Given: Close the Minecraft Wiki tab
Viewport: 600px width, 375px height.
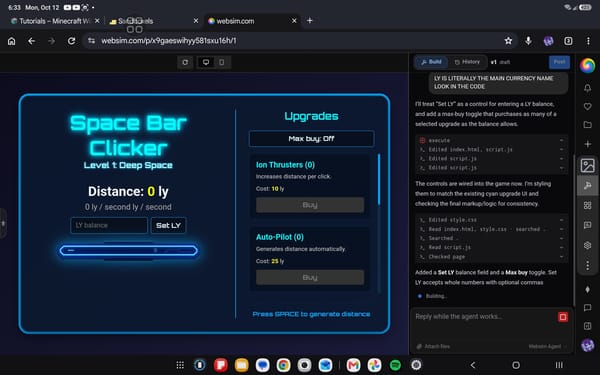Looking at the screenshot, I should pyautogui.click(x=97, y=21).
